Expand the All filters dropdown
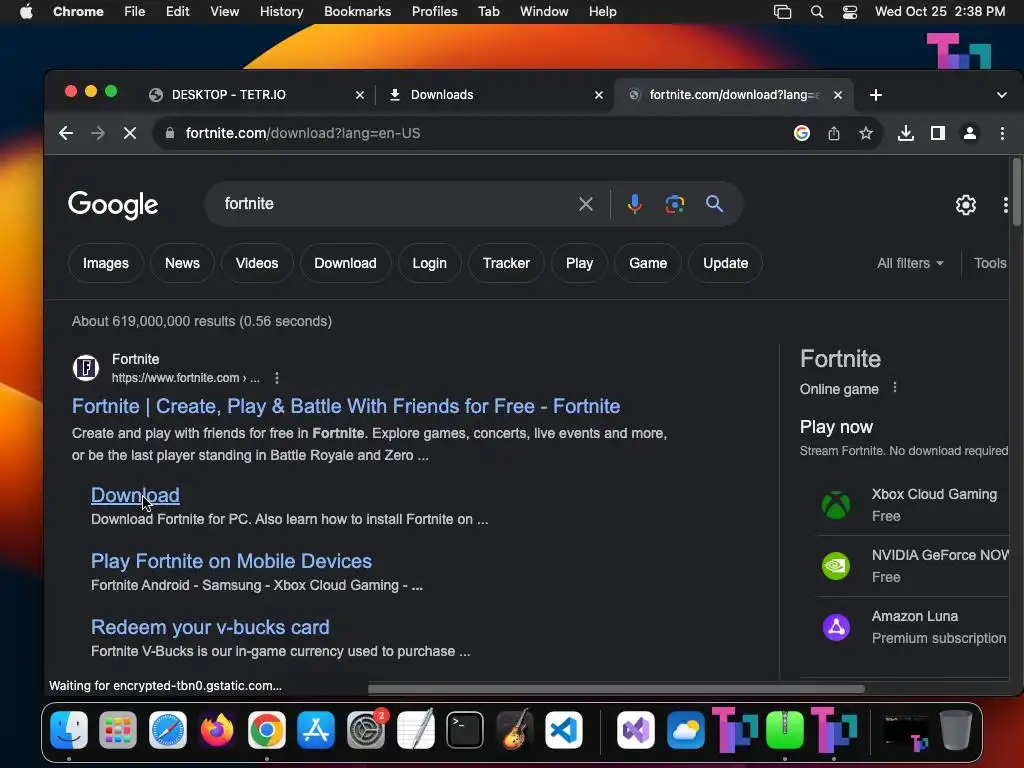The image size is (1024, 768). point(910,263)
